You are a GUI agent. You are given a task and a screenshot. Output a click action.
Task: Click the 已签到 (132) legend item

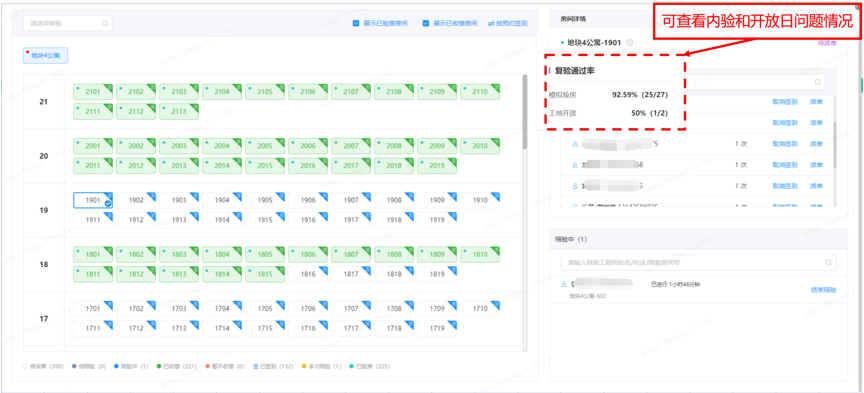273,367
